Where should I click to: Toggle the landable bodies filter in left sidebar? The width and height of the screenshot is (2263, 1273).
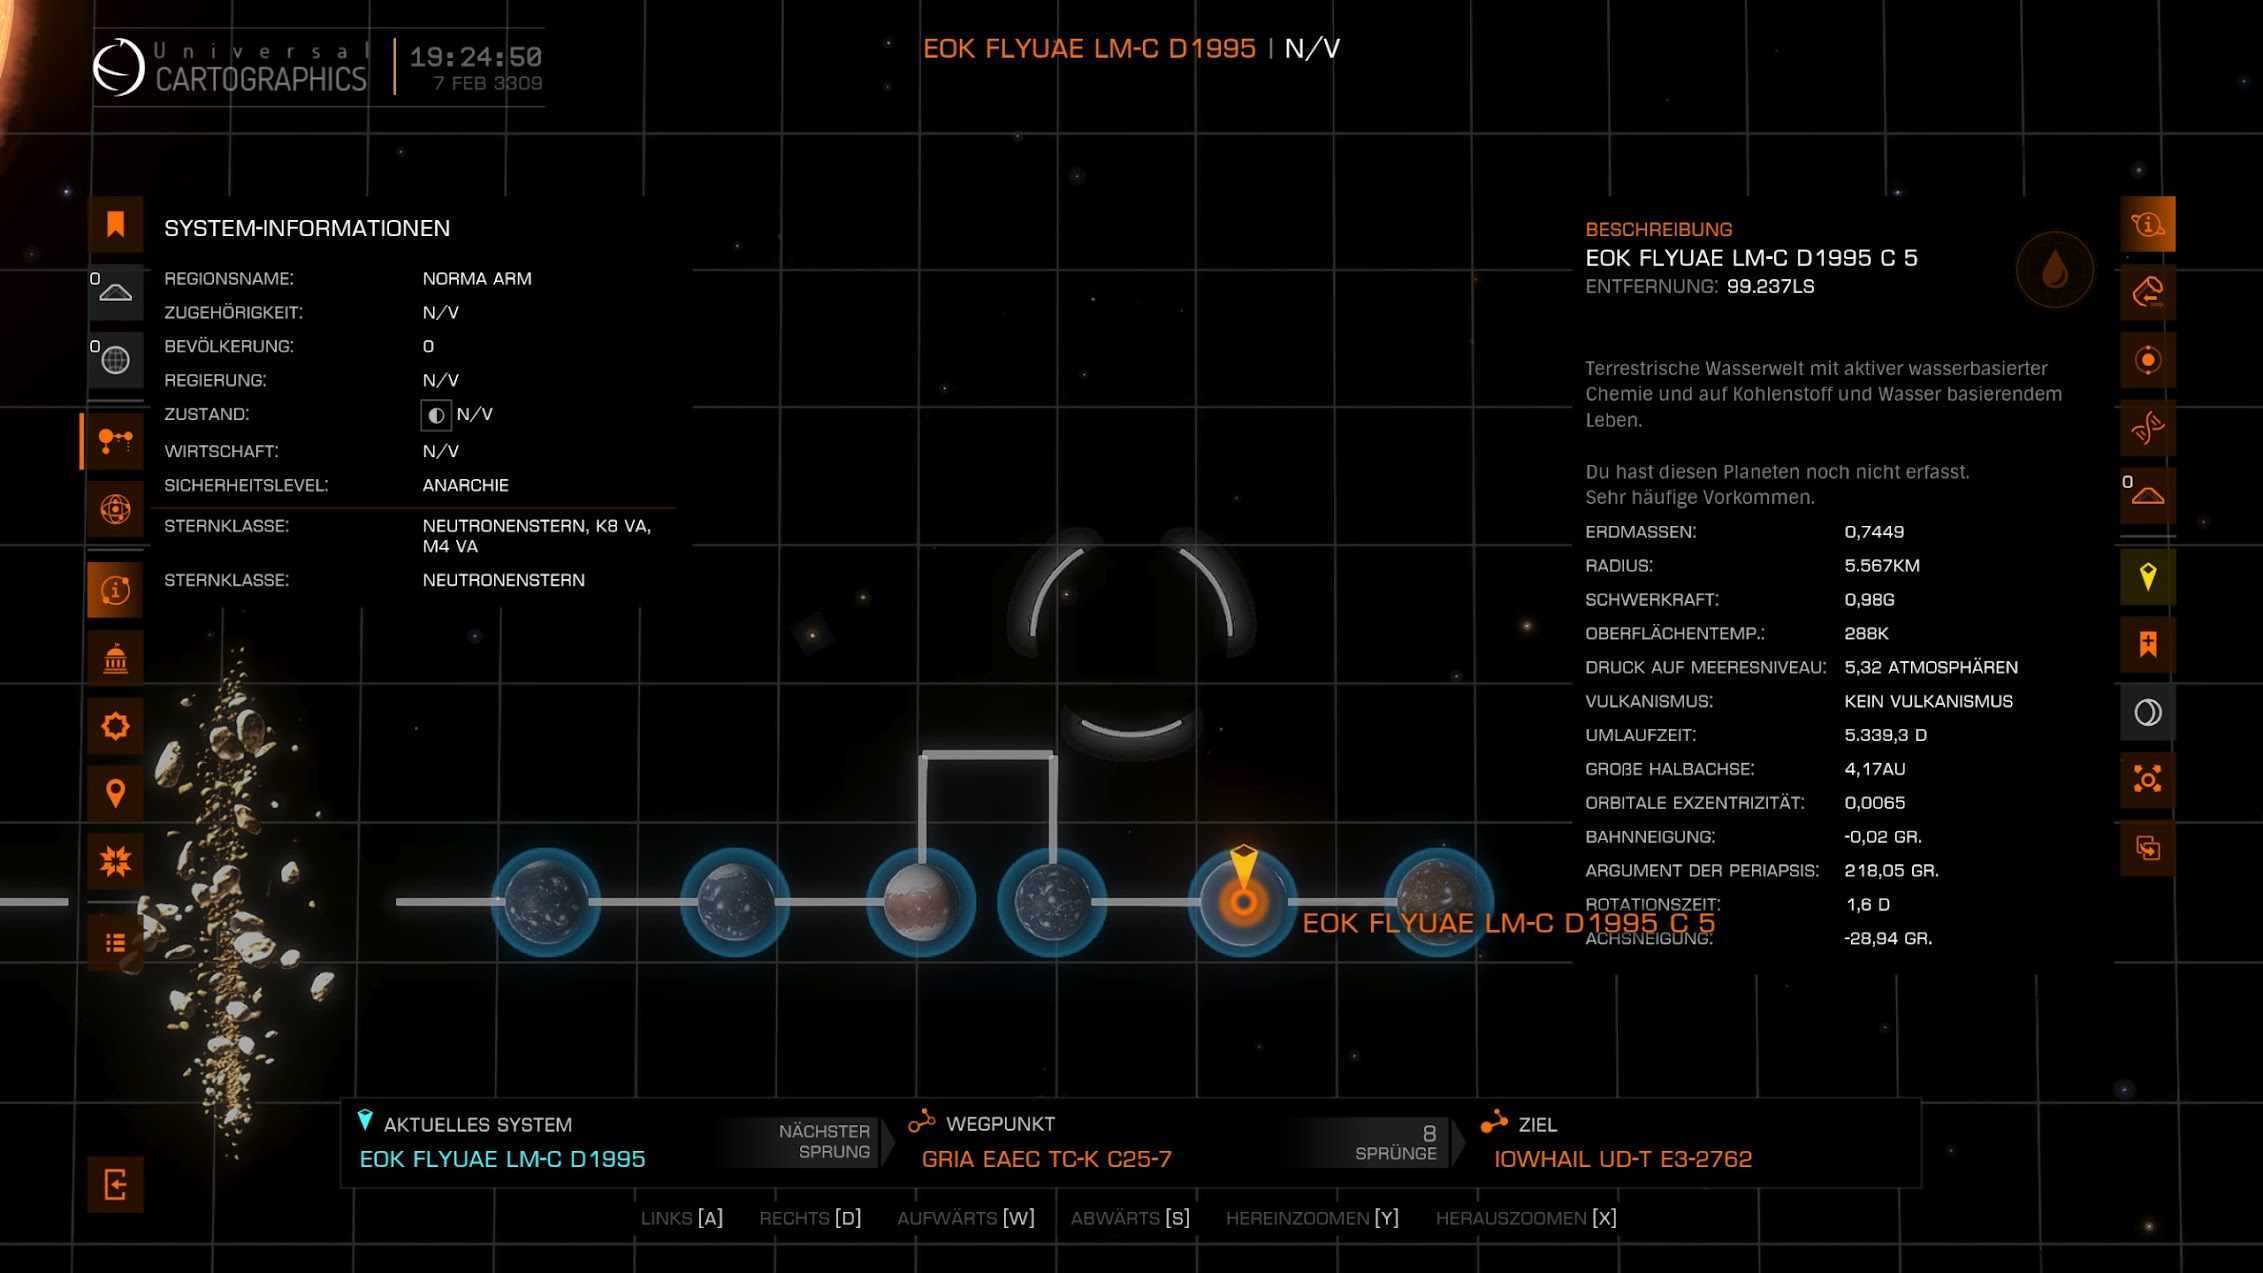(x=115, y=292)
